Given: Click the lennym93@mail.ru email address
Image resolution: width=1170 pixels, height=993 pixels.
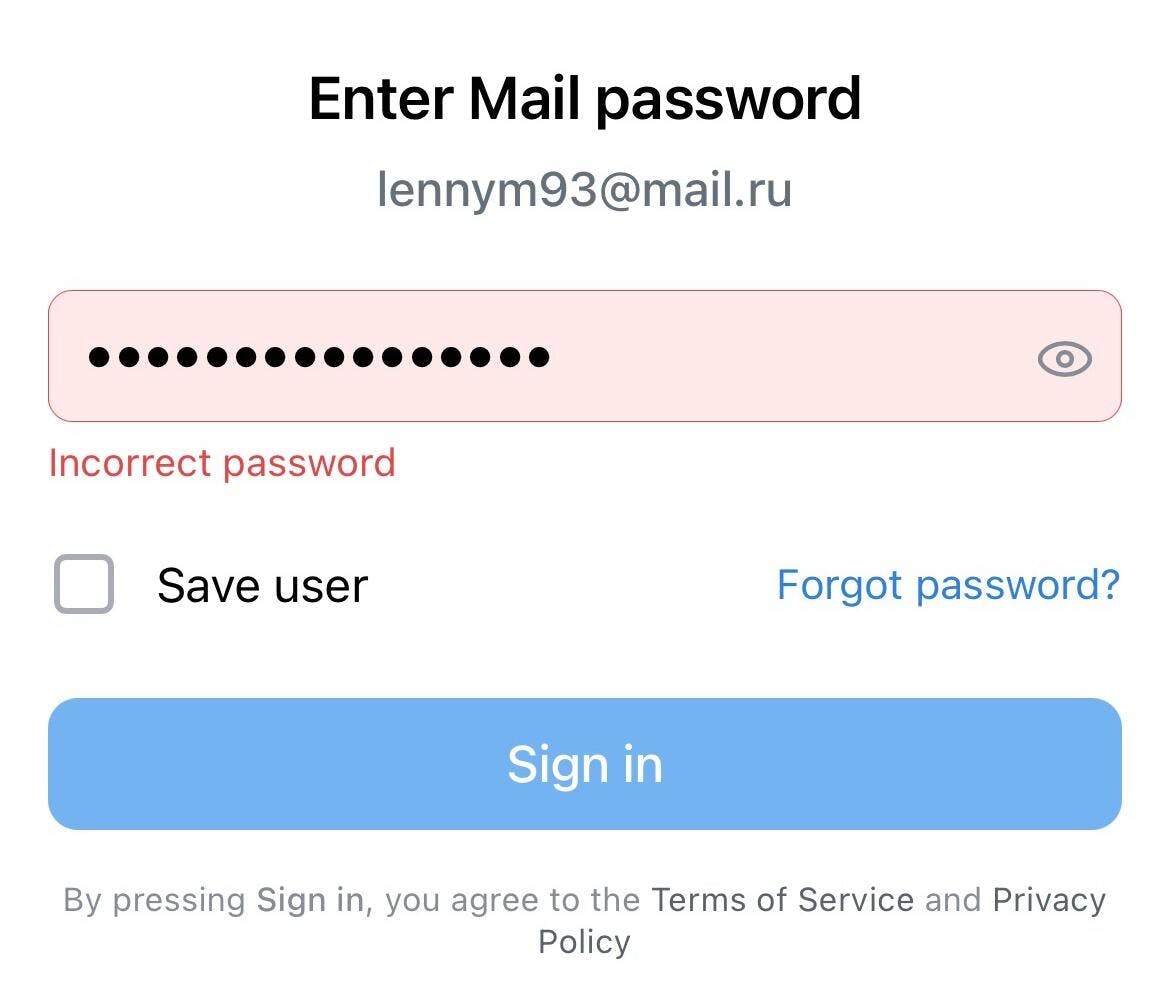Looking at the screenshot, I should tap(584, 189).
